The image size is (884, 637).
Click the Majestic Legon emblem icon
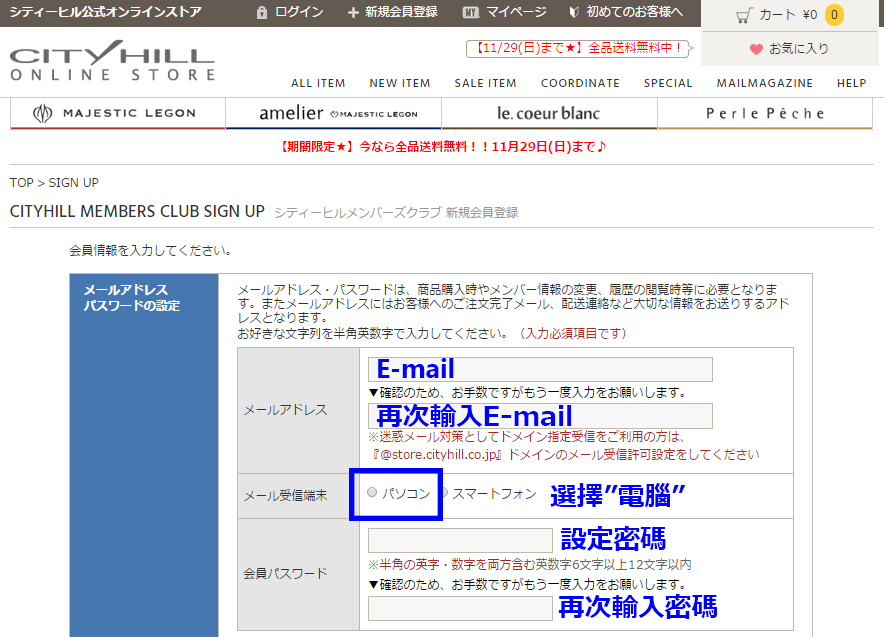(x=42, y=113)
